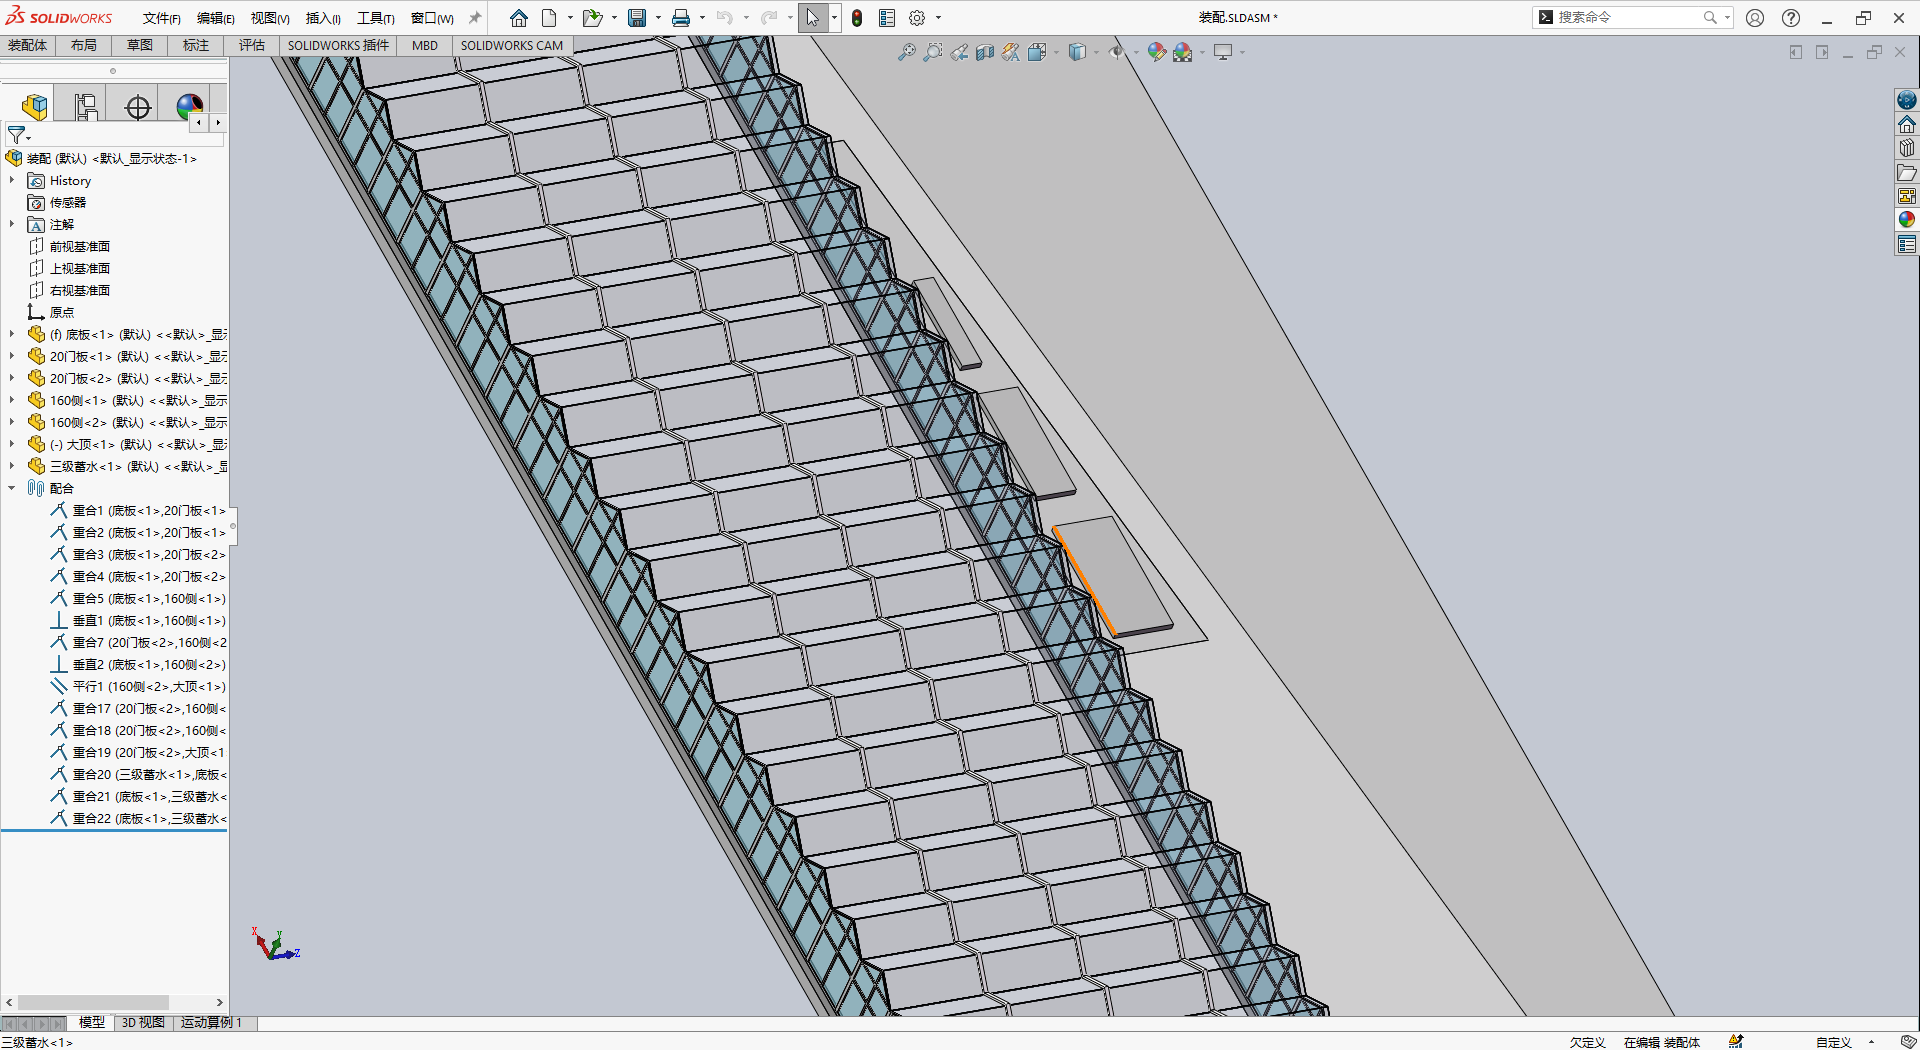Click Zoom to Area magnifier icon

932,52
